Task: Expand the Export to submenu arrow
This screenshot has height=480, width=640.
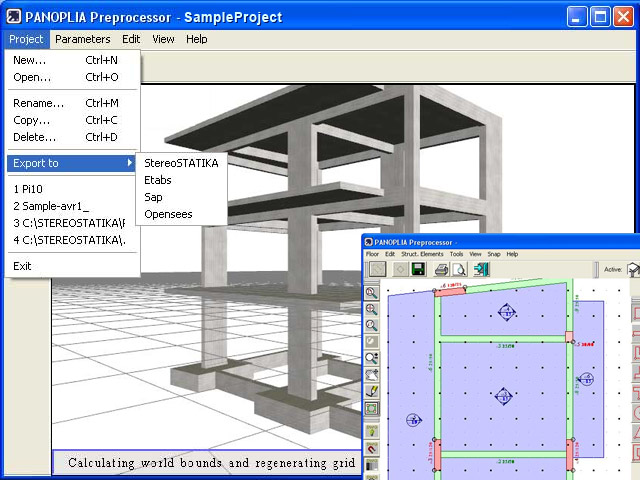Action: (130, 163)
